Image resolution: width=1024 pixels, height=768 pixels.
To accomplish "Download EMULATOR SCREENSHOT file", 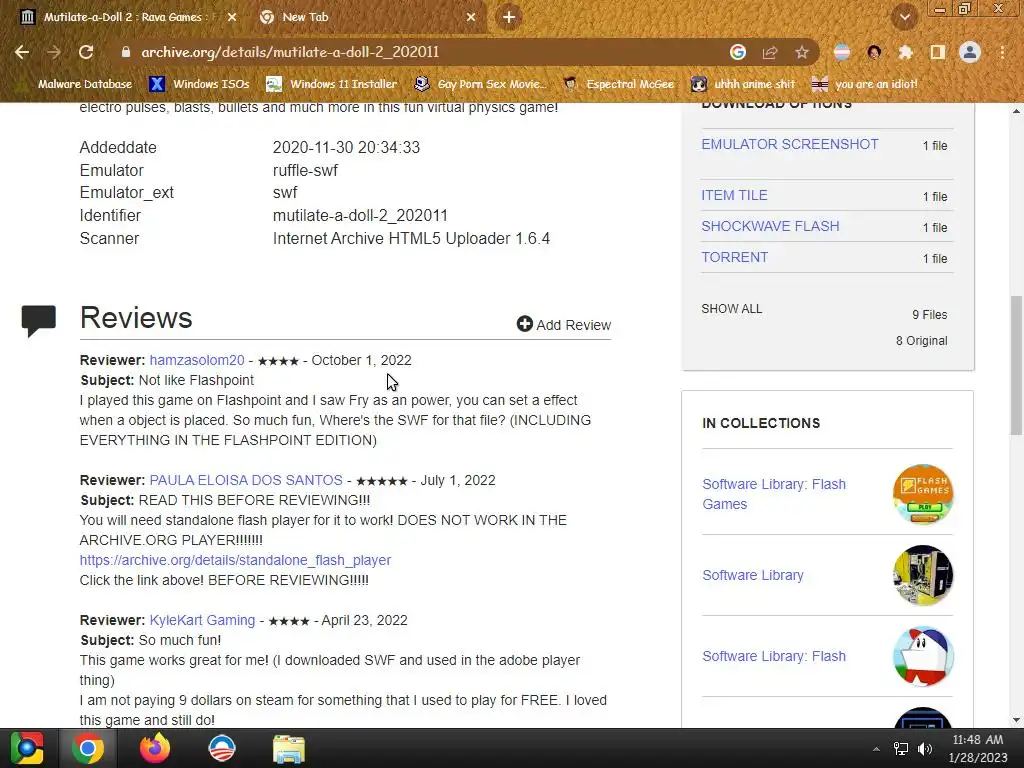I will click(x=790, y=144).
